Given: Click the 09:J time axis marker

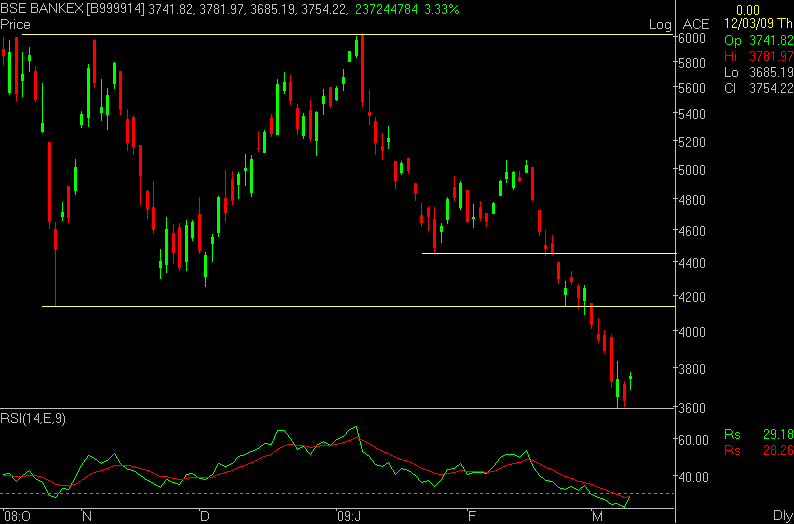Looking at the screenshot, I should click(348, 516).
